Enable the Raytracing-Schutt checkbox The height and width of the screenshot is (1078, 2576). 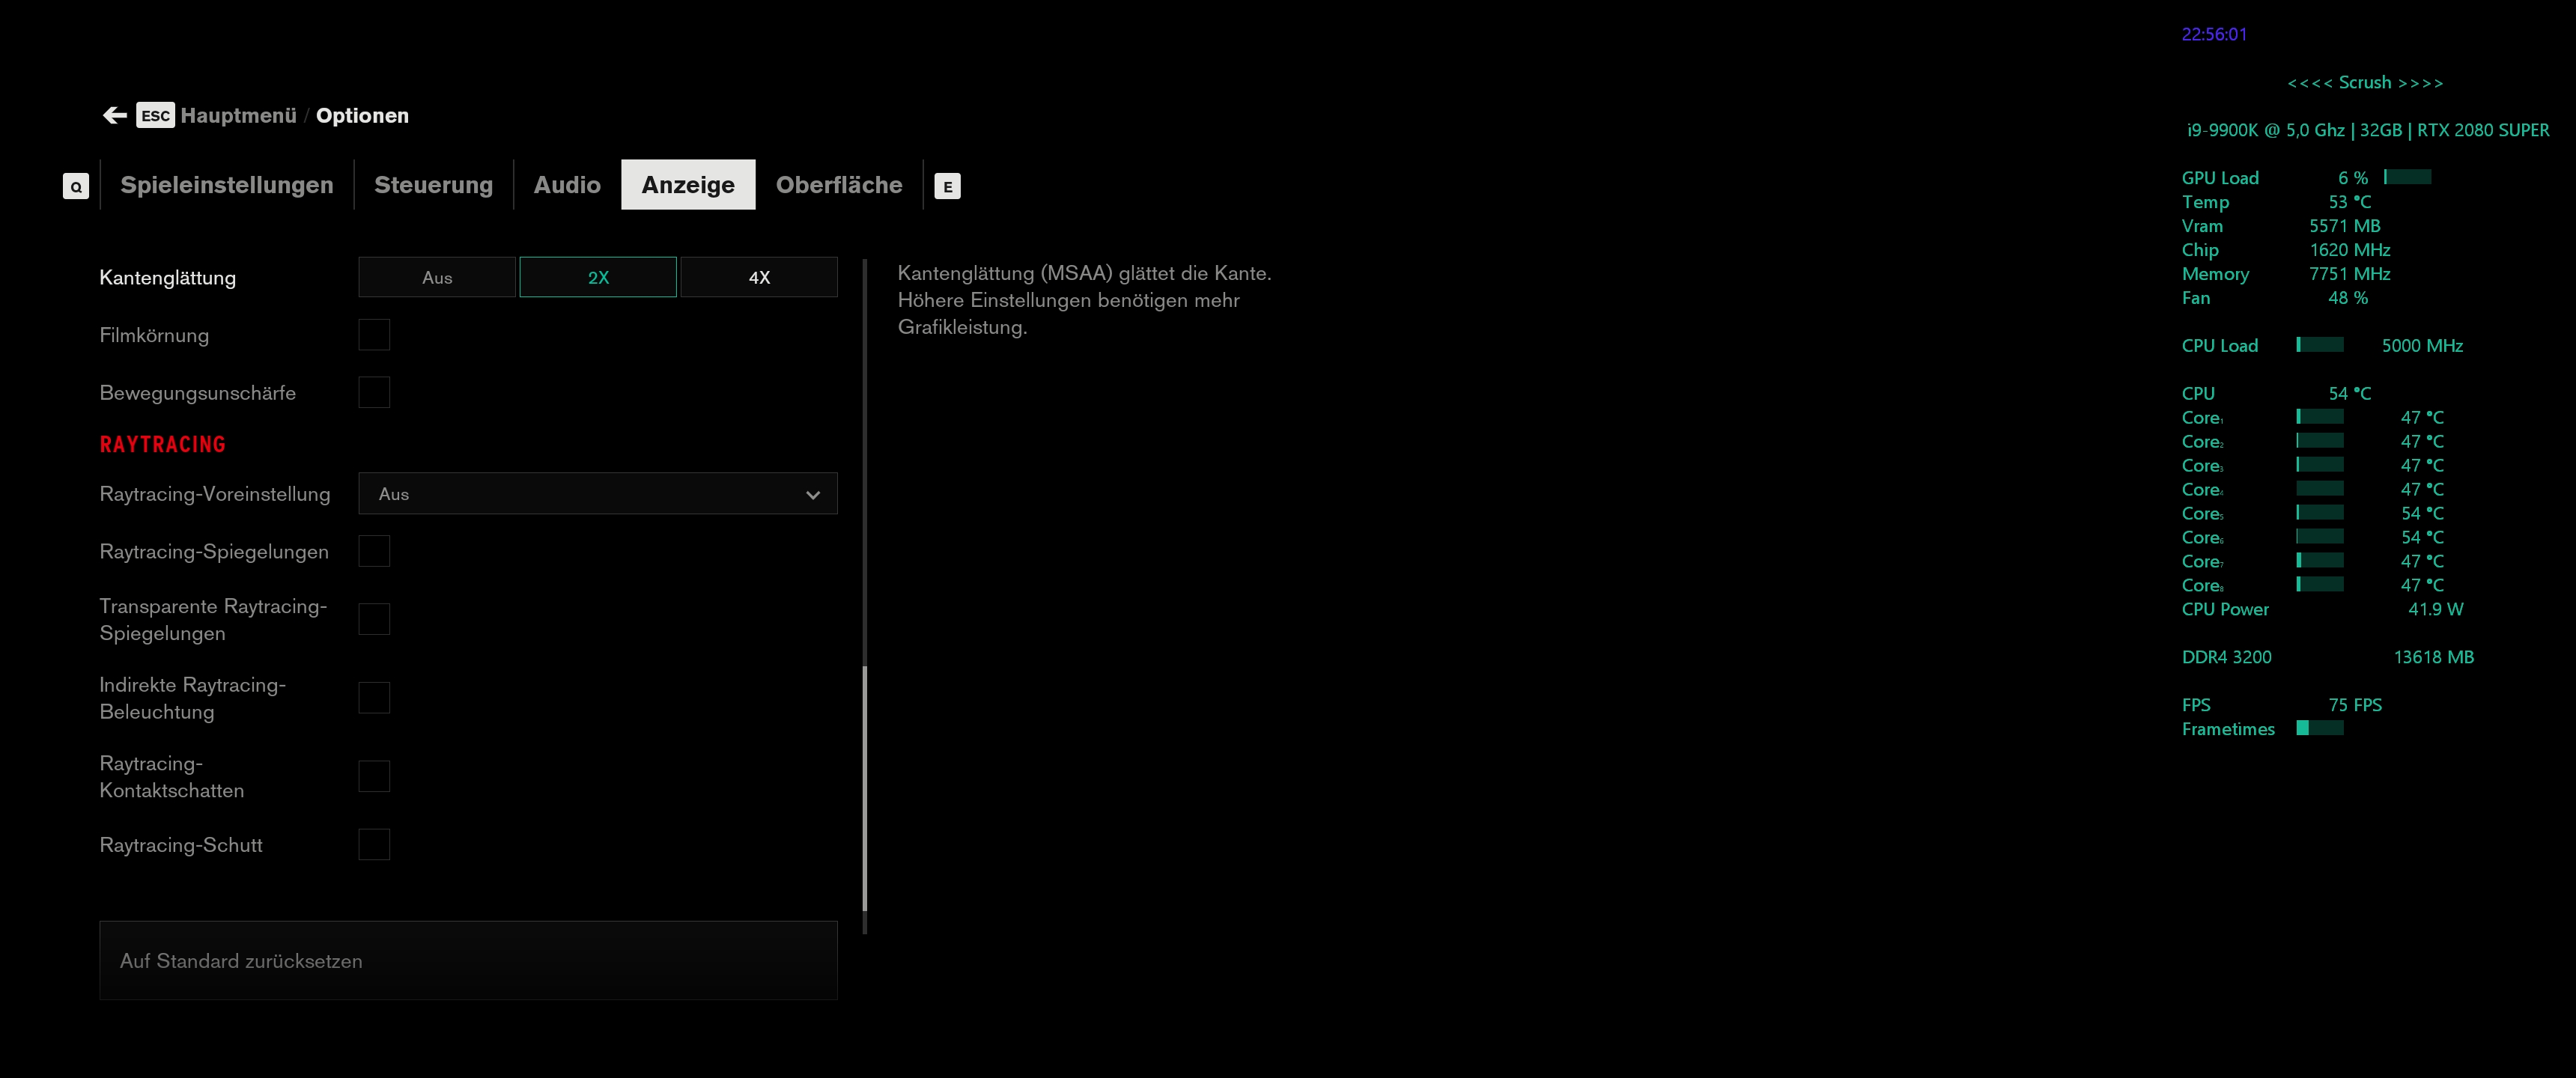point(374,845)
